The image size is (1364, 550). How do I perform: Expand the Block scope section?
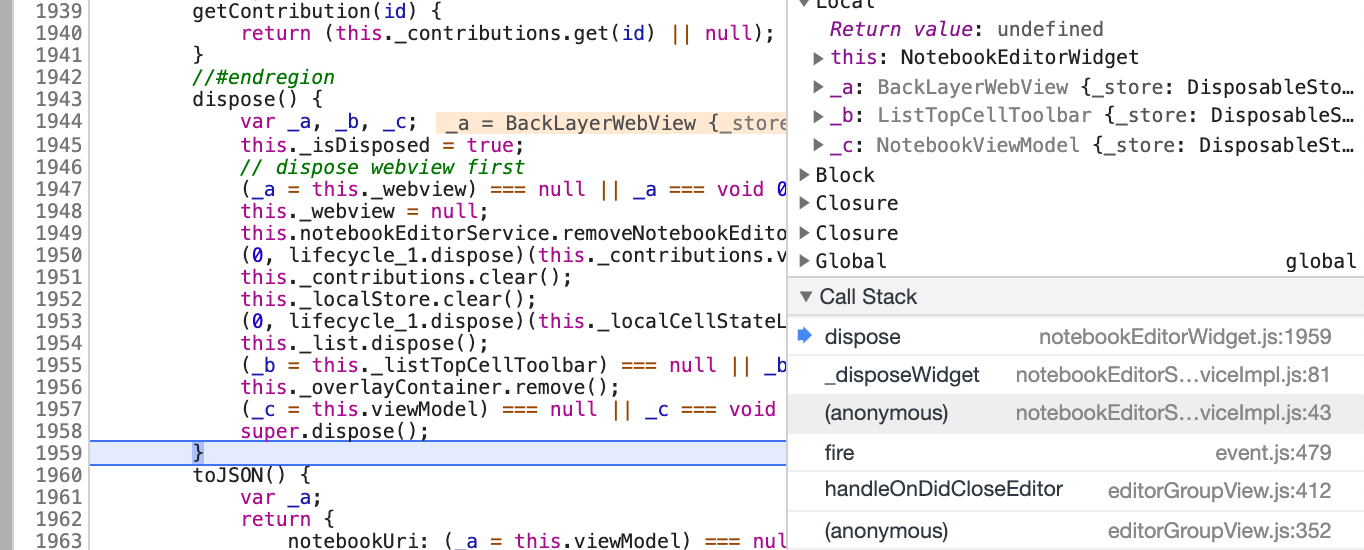click(806, 175)
